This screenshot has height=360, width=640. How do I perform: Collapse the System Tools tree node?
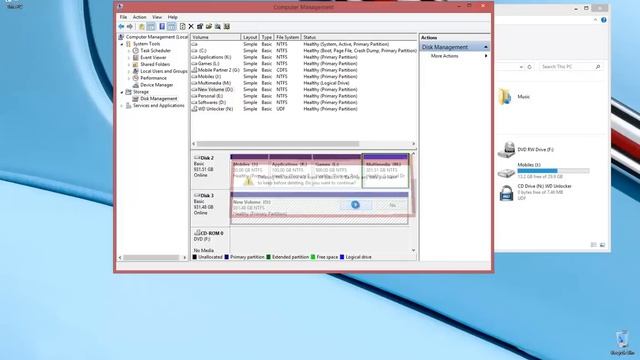click(x=122, y=44)
